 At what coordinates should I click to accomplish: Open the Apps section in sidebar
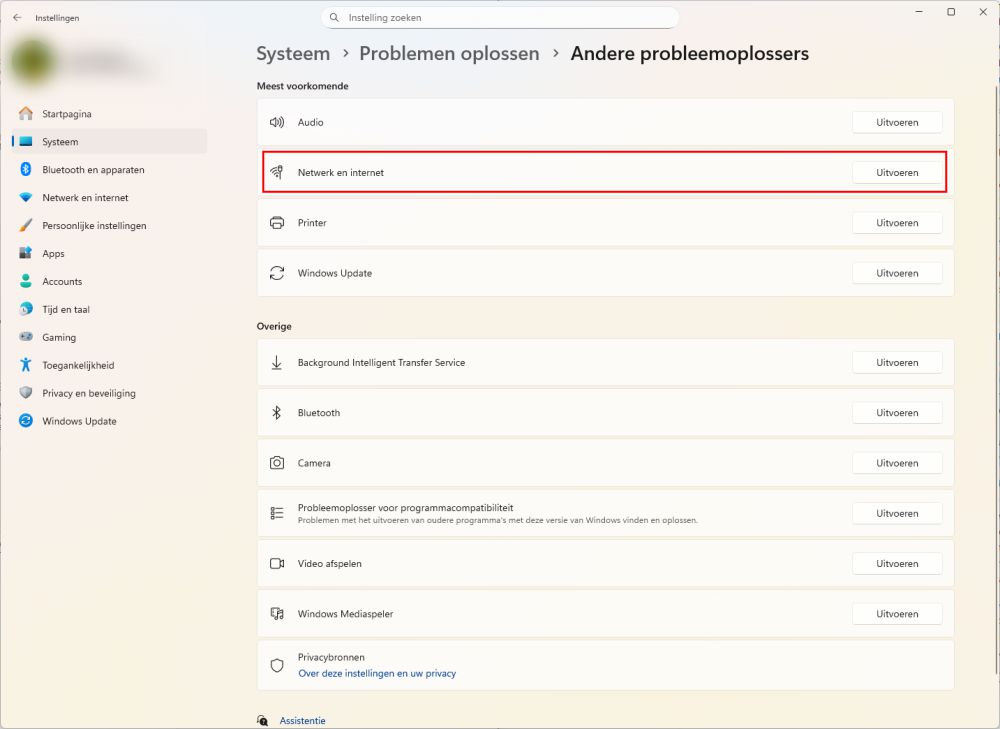point(53,254)
